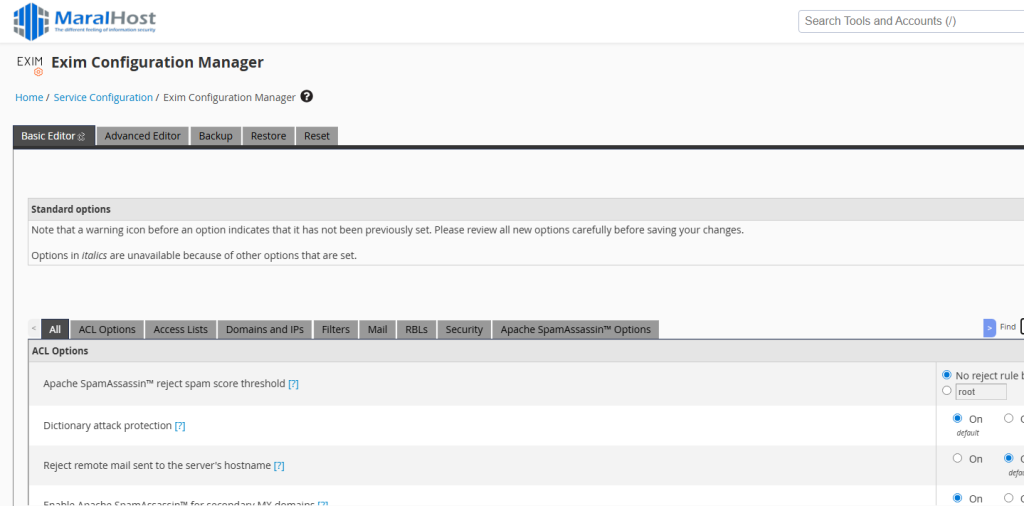Open help for Reject remote mail option
1024x506 pixels.
(x=279, y=466)
